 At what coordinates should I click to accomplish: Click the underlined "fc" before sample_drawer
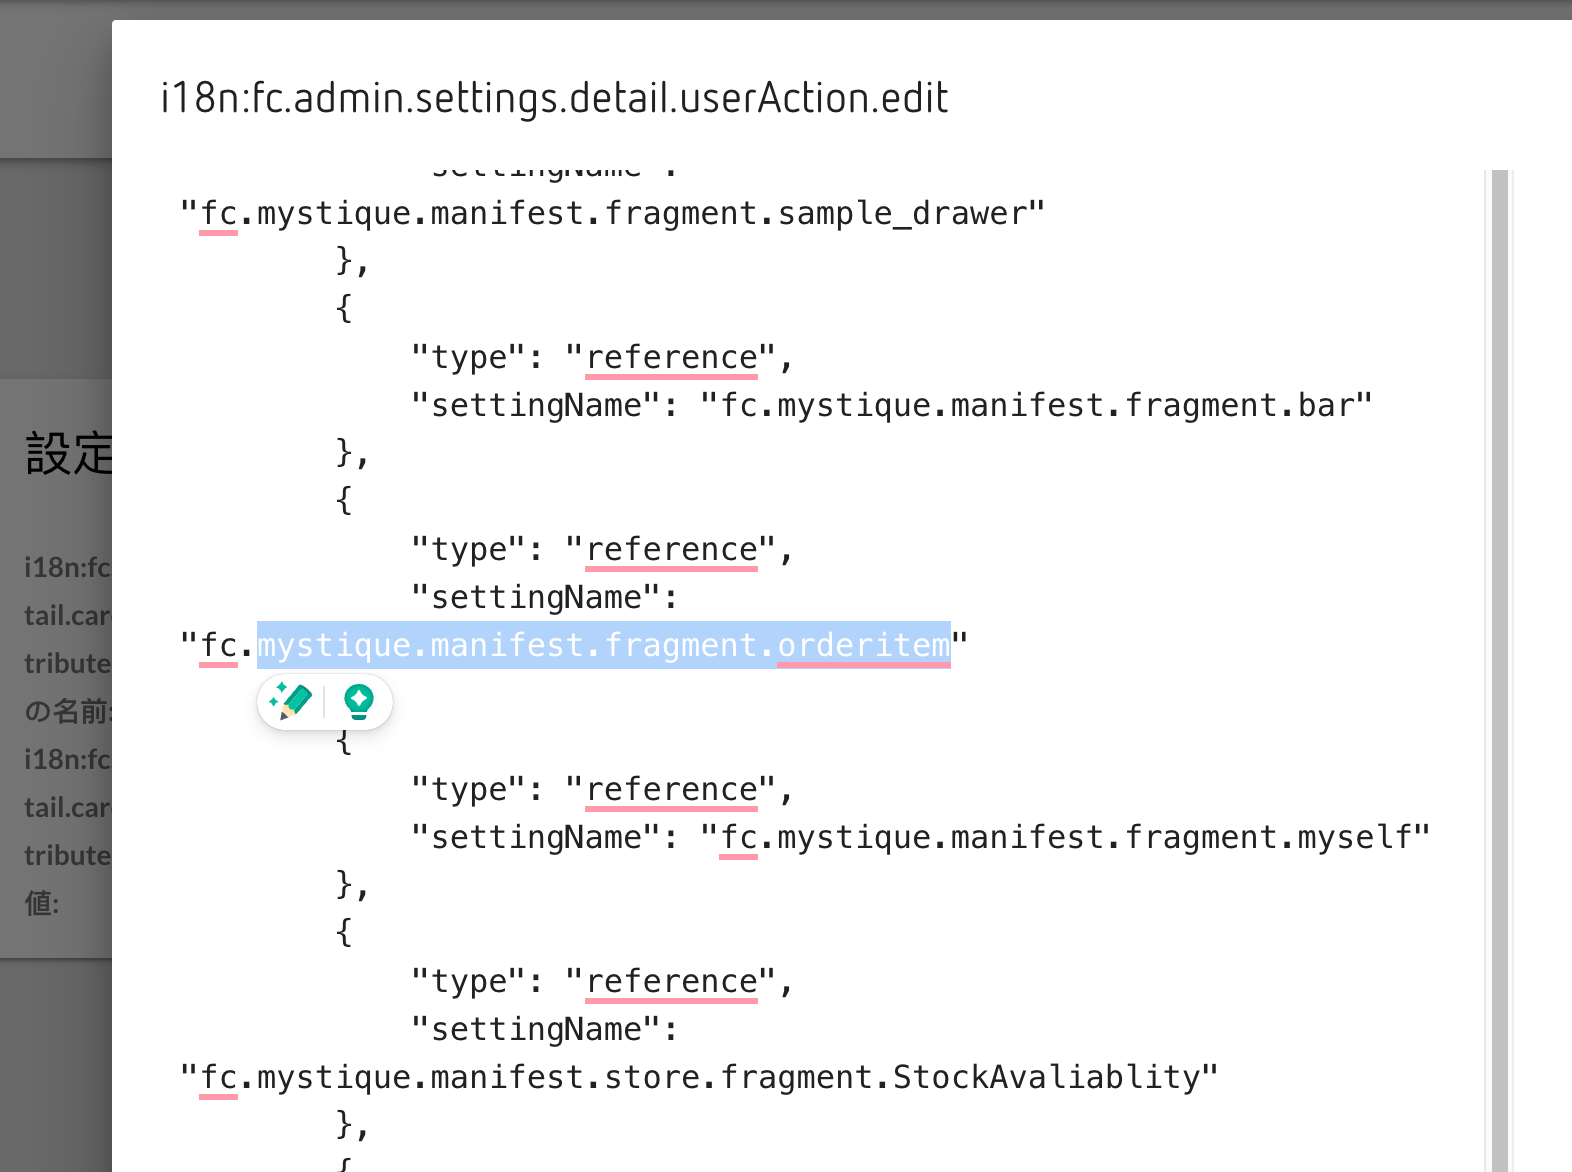click(219, 214)
